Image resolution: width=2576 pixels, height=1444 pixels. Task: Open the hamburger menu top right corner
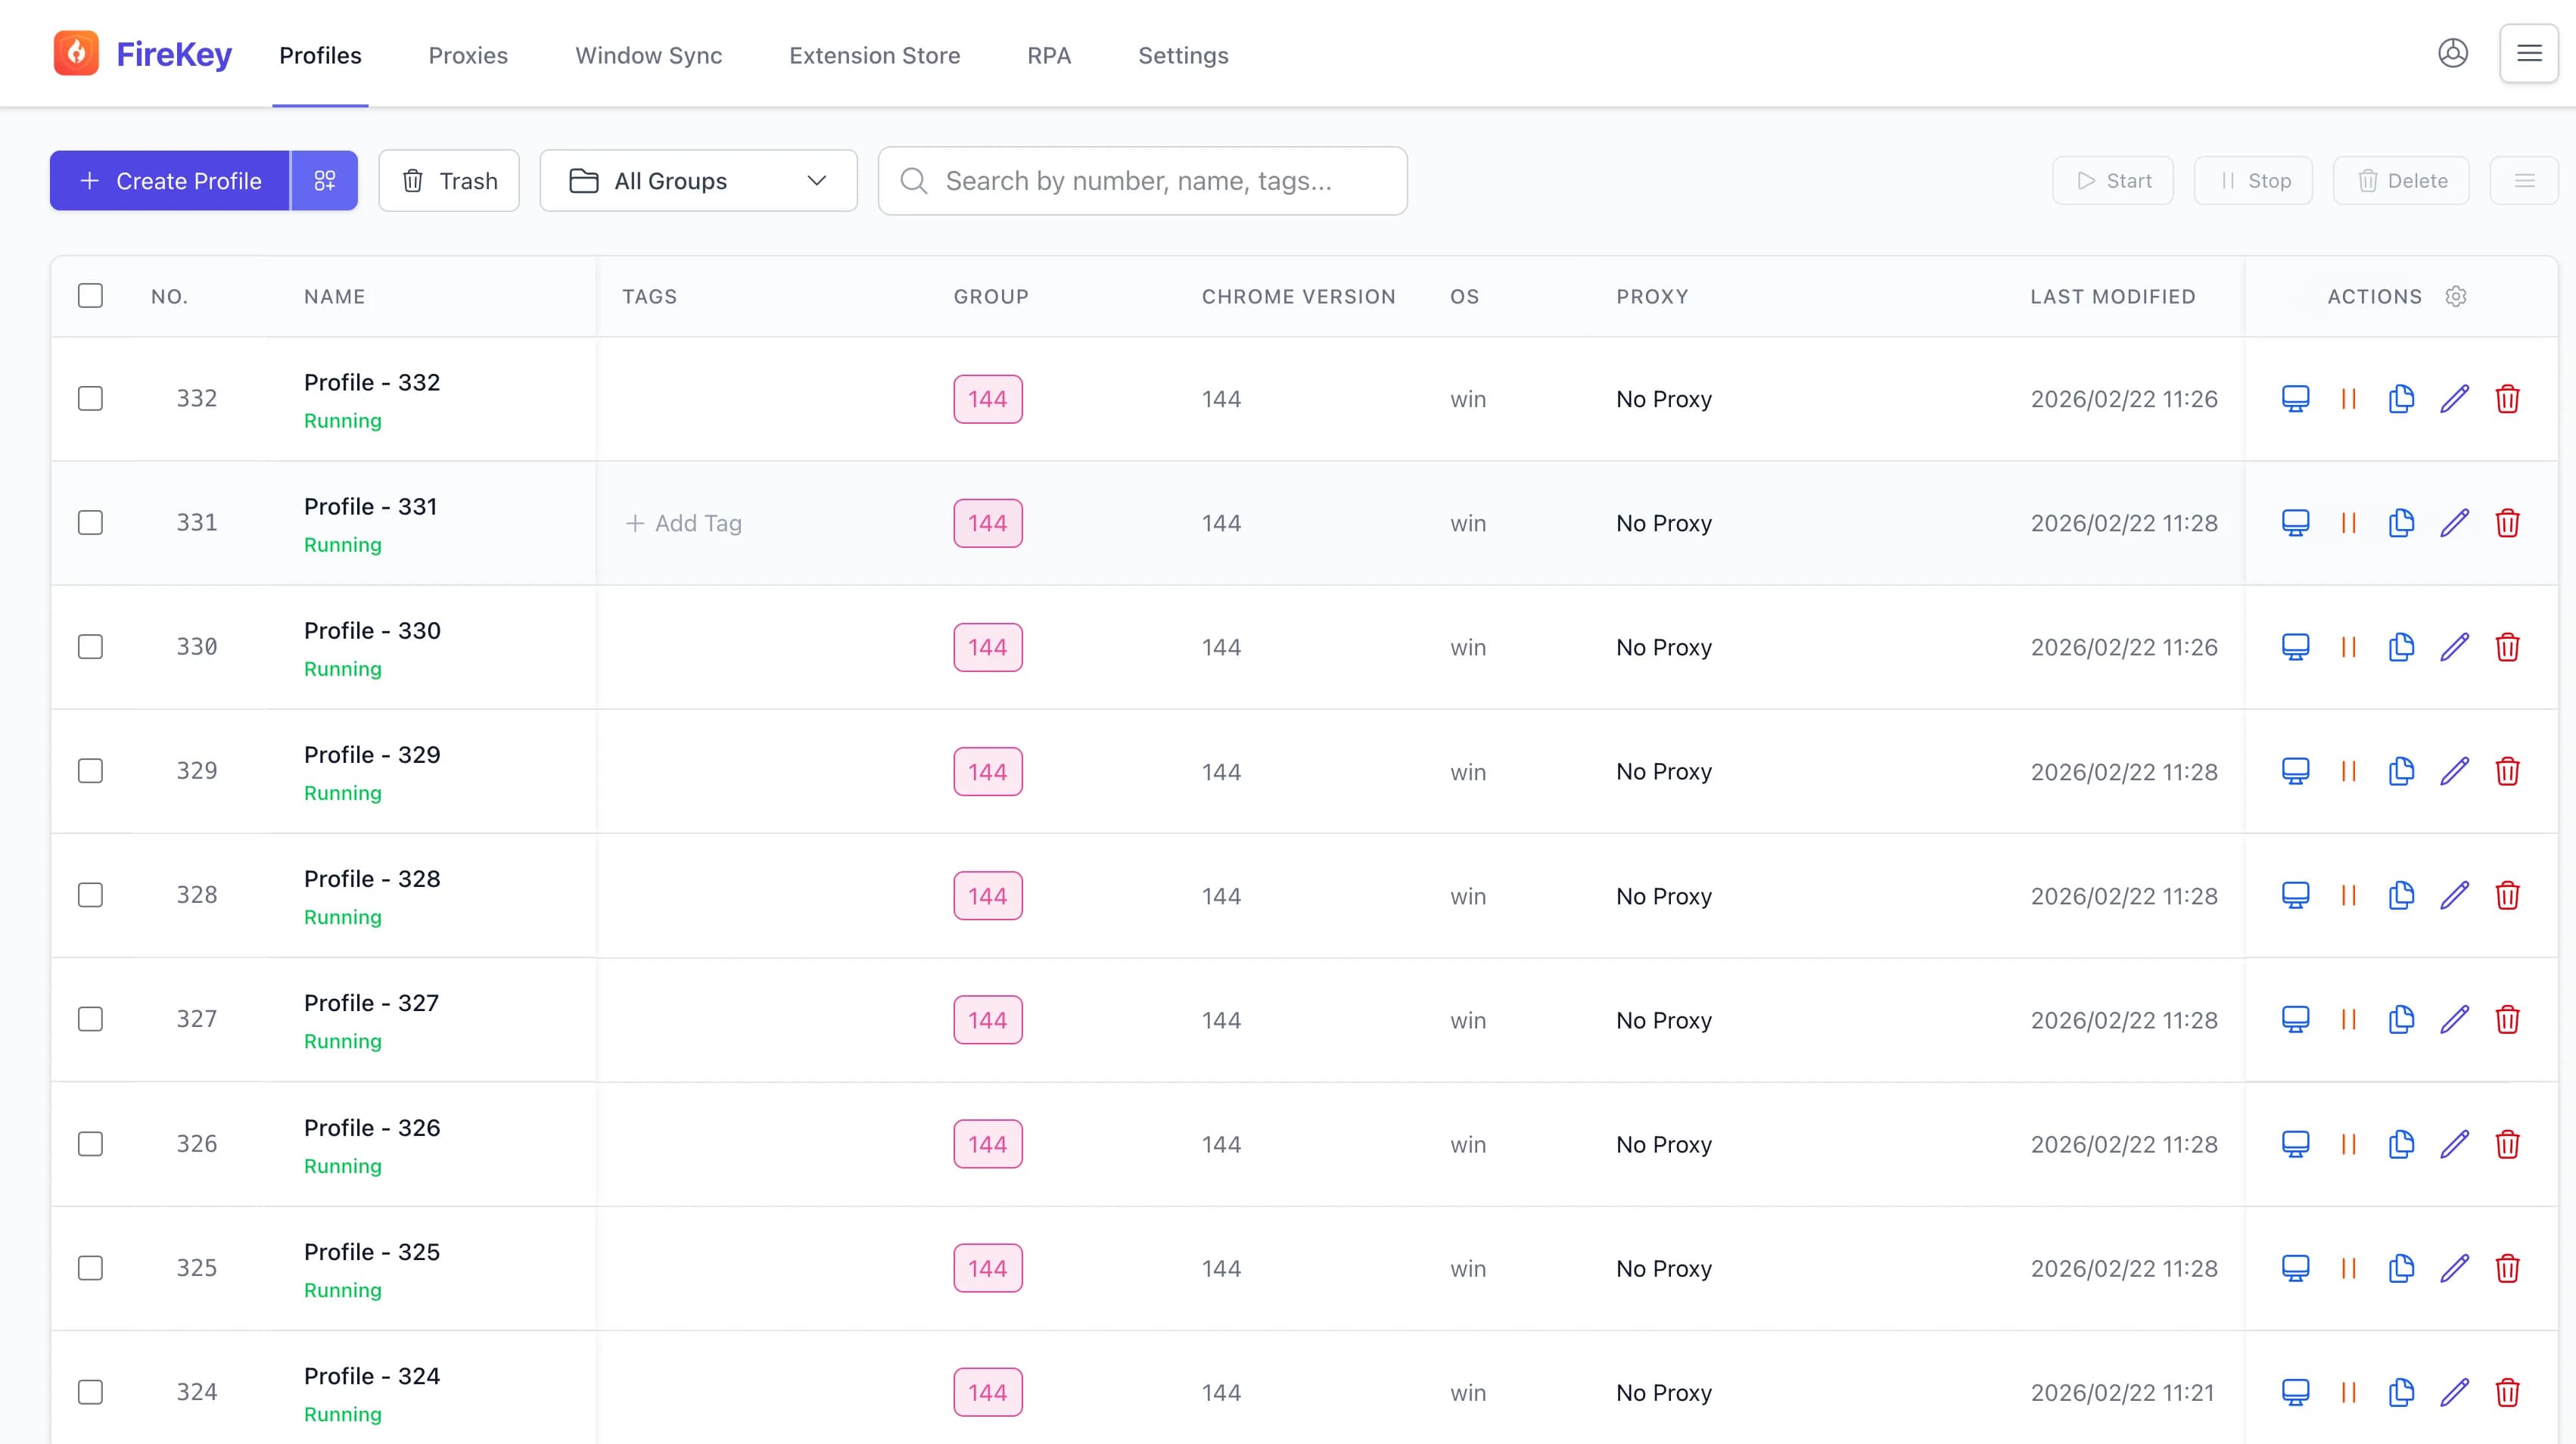click(2529, 53)
